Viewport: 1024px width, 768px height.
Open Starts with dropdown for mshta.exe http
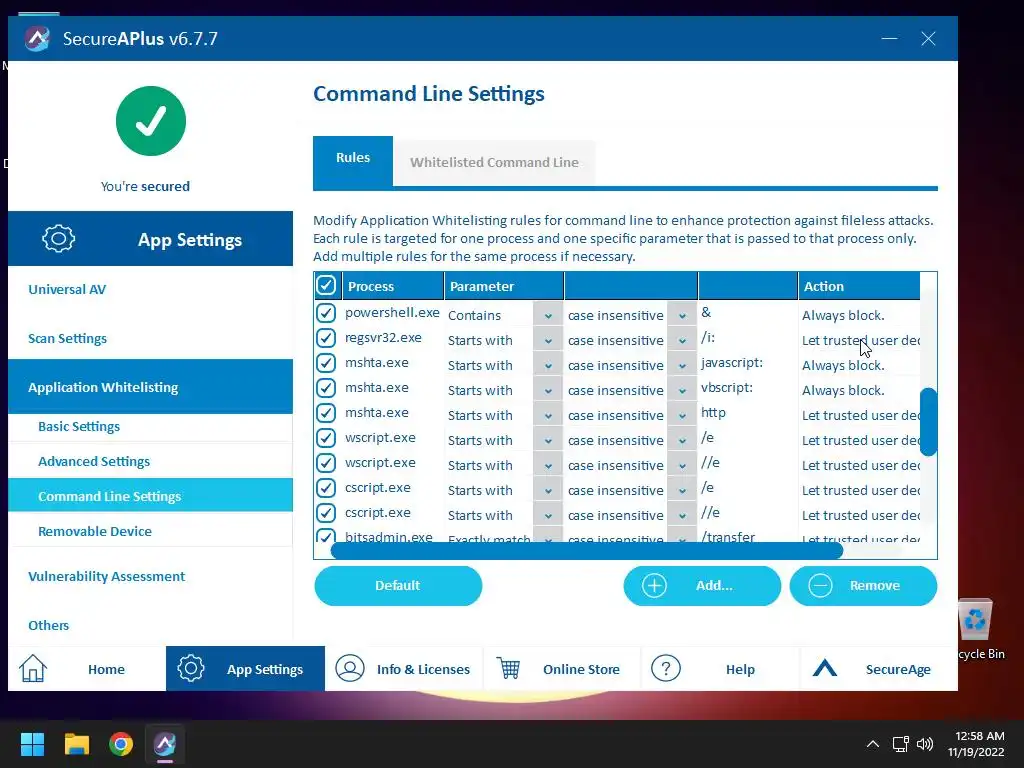click(548, 415)
